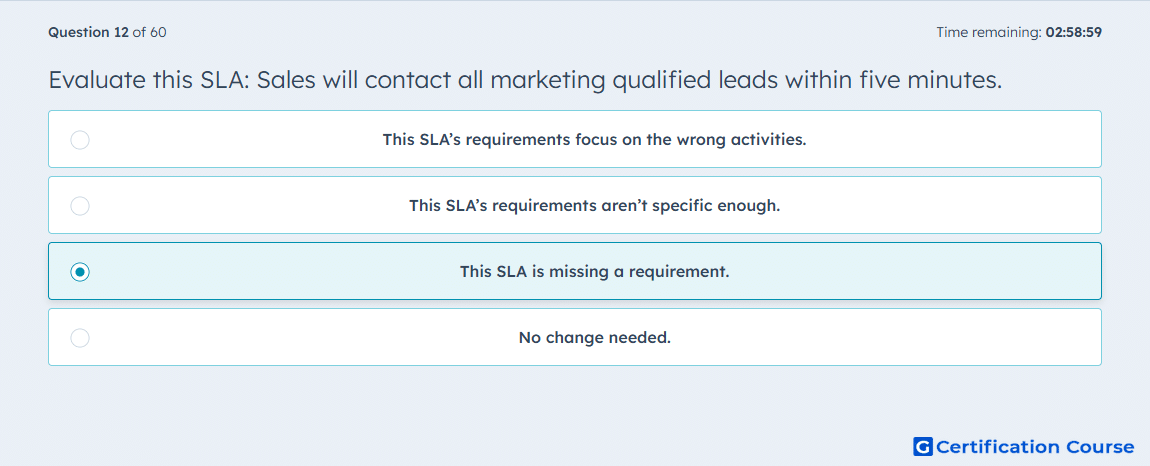Select radio button for wrong activities option
This screenshot has width=1150, height=466.
(x=80, y=139)
